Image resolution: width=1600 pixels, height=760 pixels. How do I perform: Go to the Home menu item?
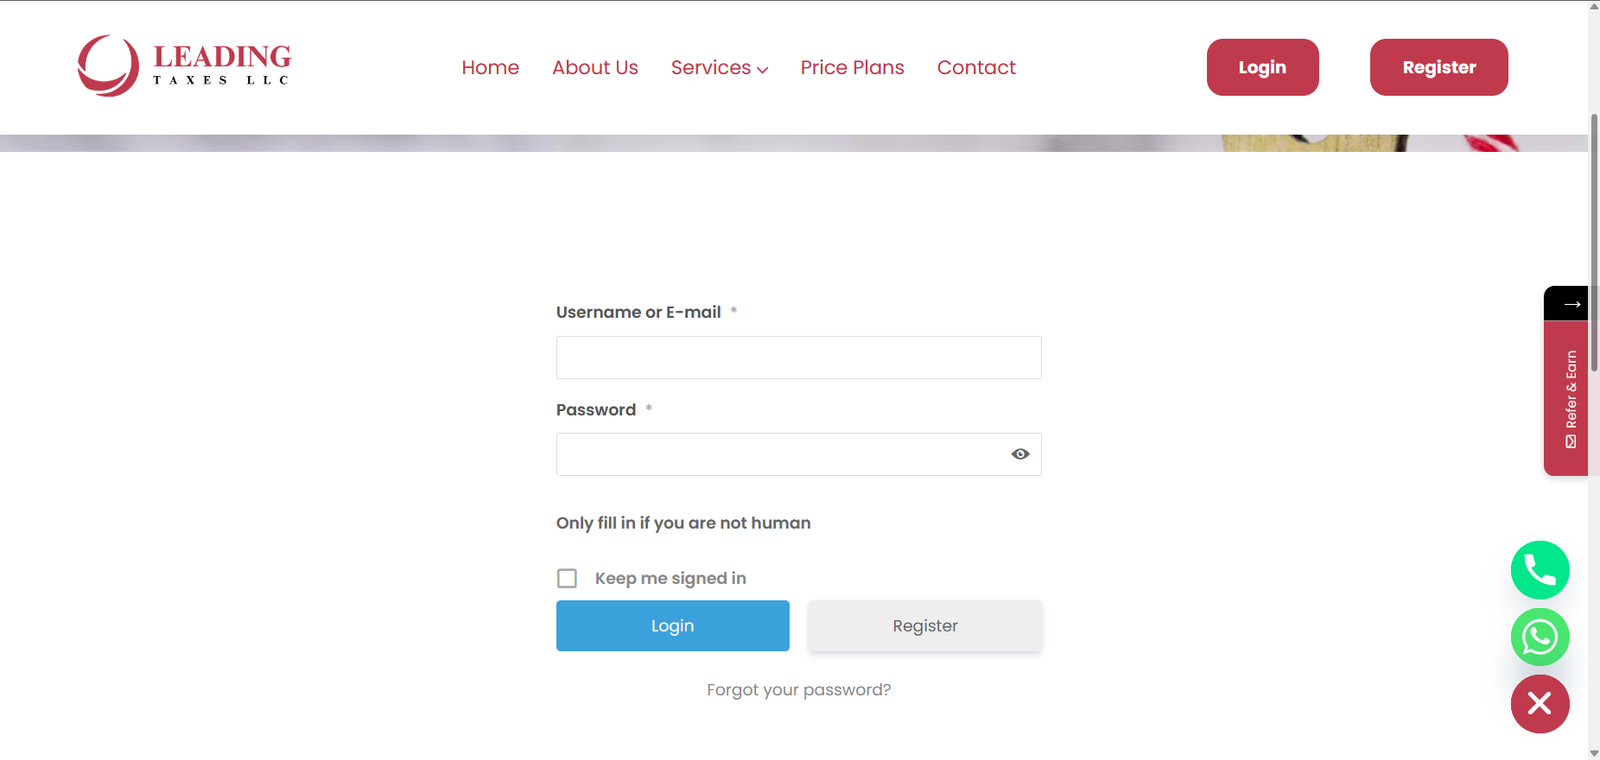pos(490,68)
